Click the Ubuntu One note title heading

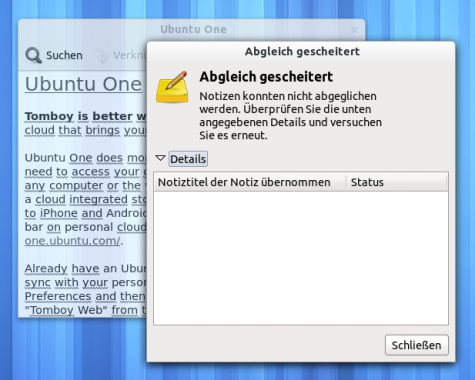pyautogui.click(x=83, y=84)
